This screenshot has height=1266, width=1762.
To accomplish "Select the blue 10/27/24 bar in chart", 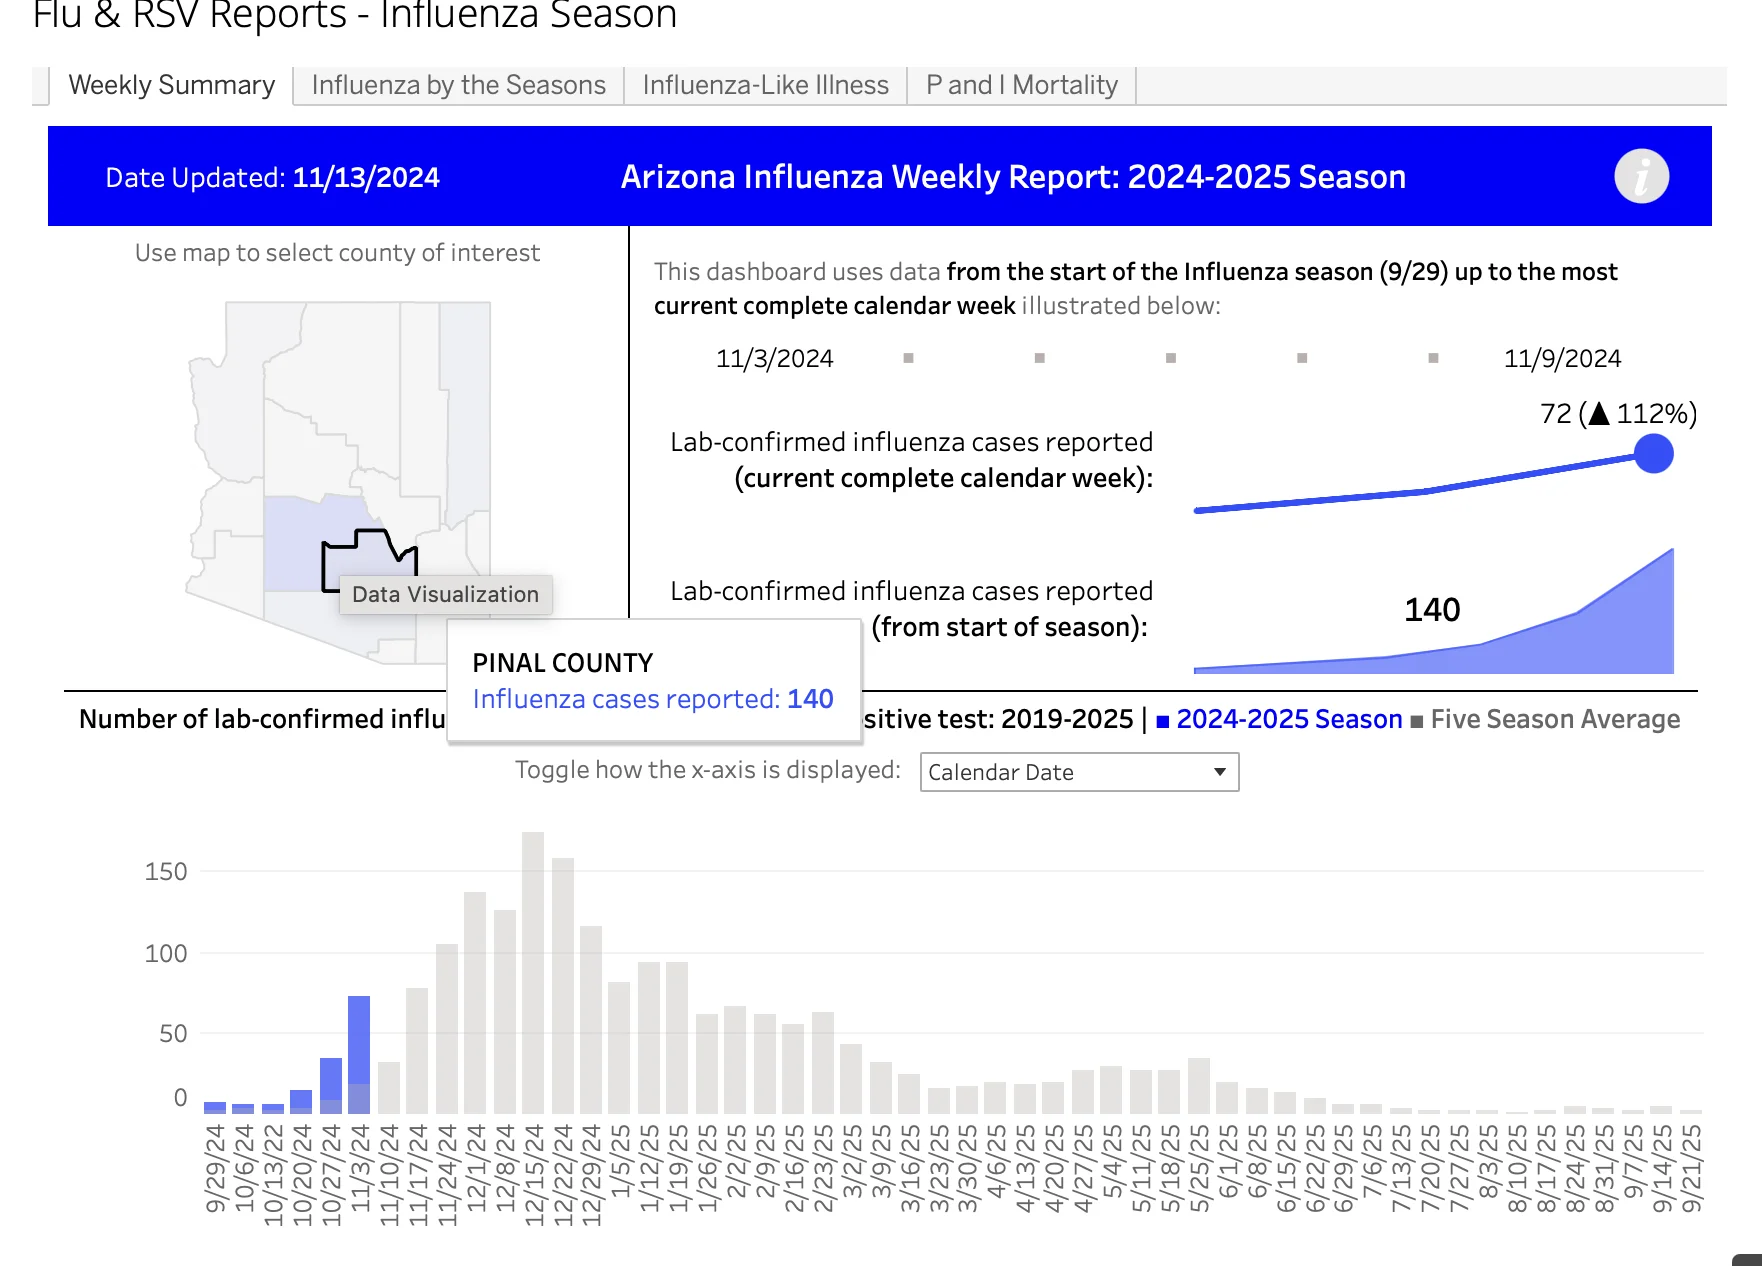I will [331, 1085].
